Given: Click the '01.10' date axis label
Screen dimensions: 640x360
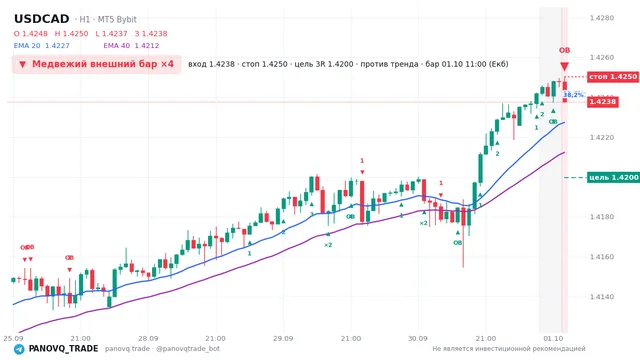Looking at the screenshot, I should tap(553, 339).
